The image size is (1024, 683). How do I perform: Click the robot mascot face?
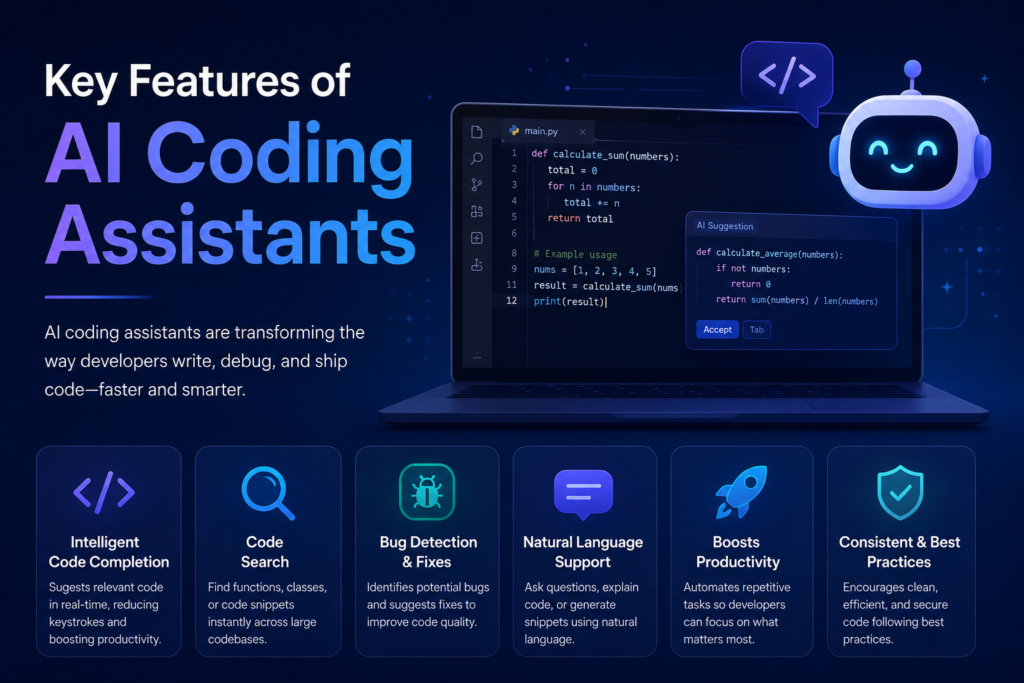(x=903, y=153)
